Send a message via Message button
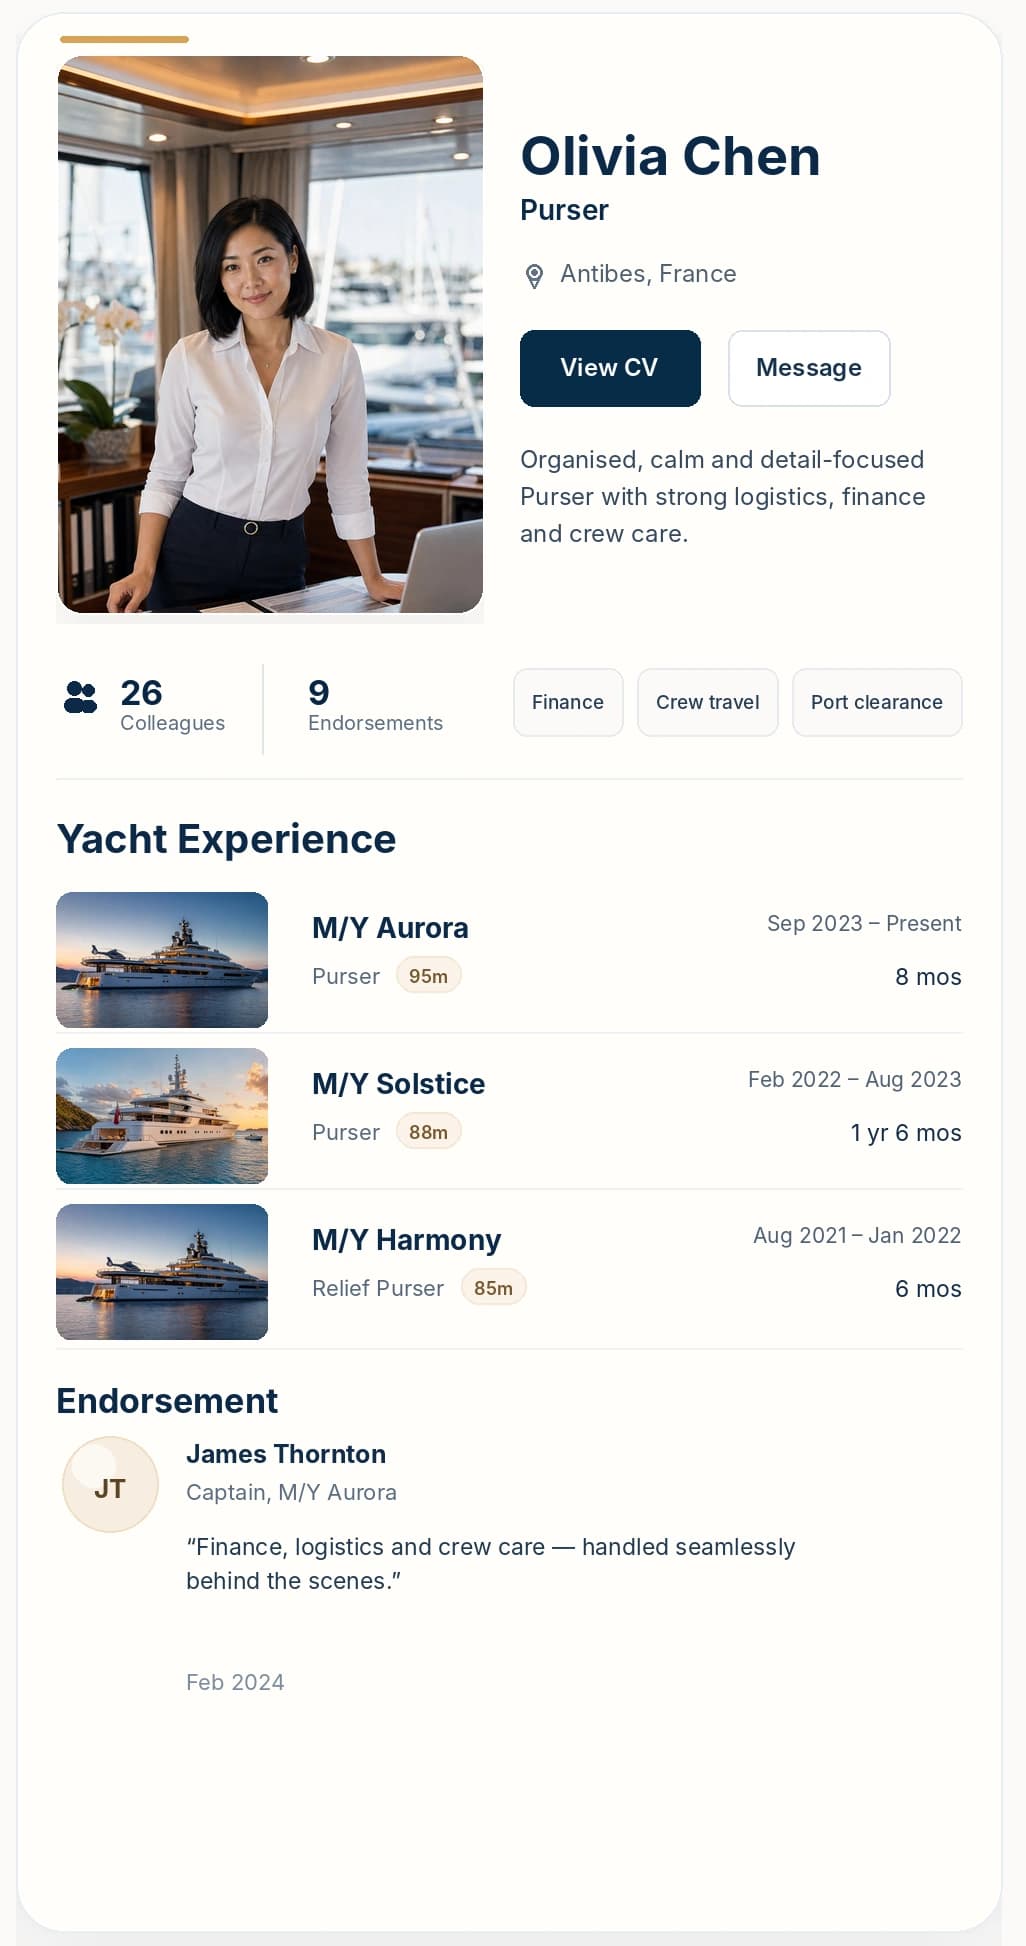The width and height of the screenshot is (1026, 1946). (809, 368)
